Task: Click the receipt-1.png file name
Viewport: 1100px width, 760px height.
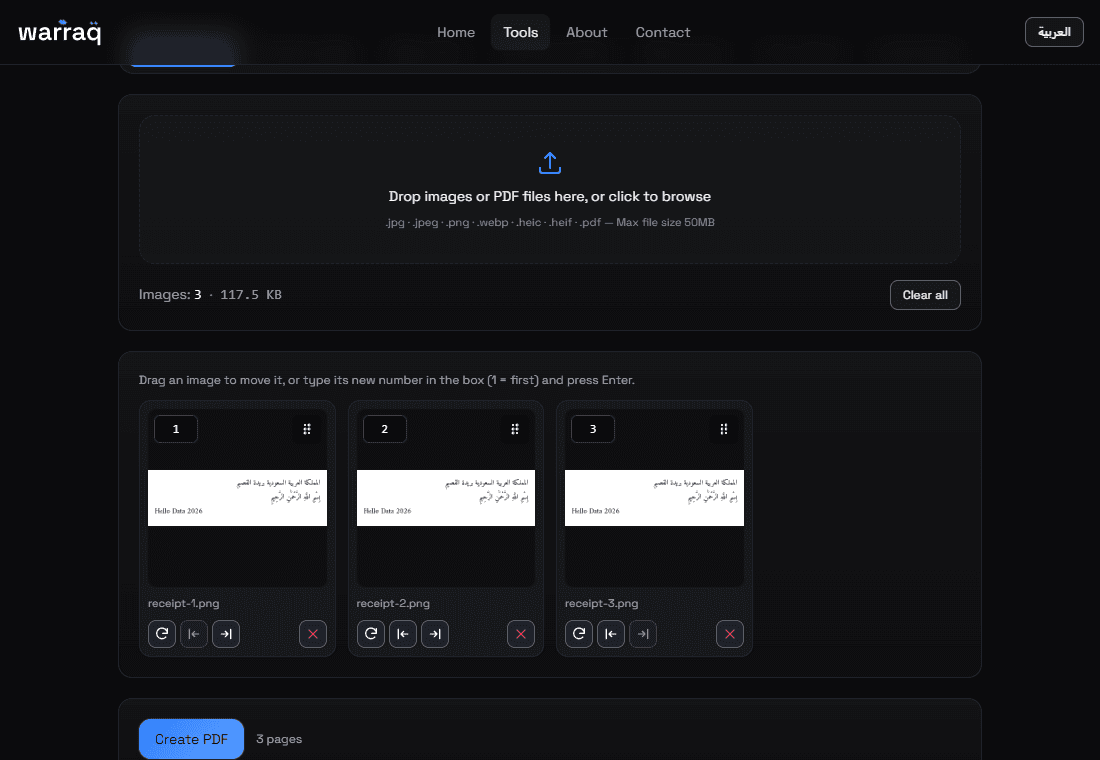Action: click(x=184, y=604)
